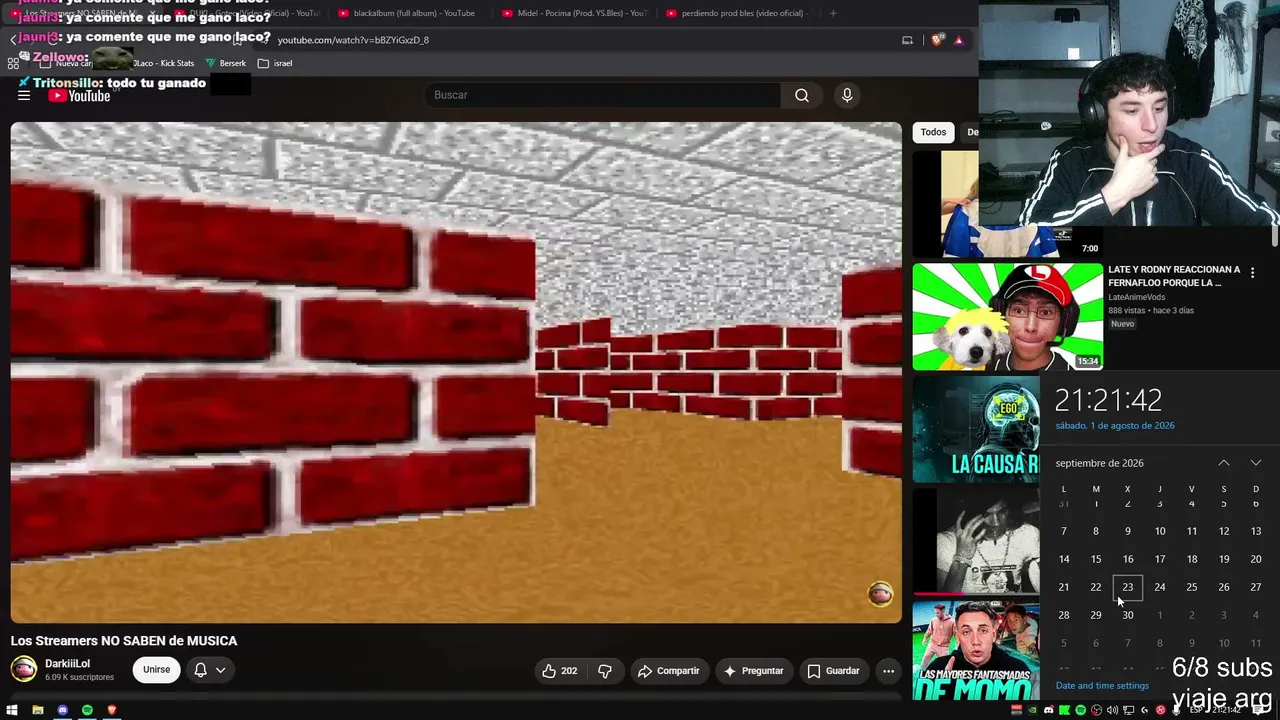Click the address bar URL
Image resolution: width=1280 pixels, height=720 pixels.
click(x=353, y=40)
